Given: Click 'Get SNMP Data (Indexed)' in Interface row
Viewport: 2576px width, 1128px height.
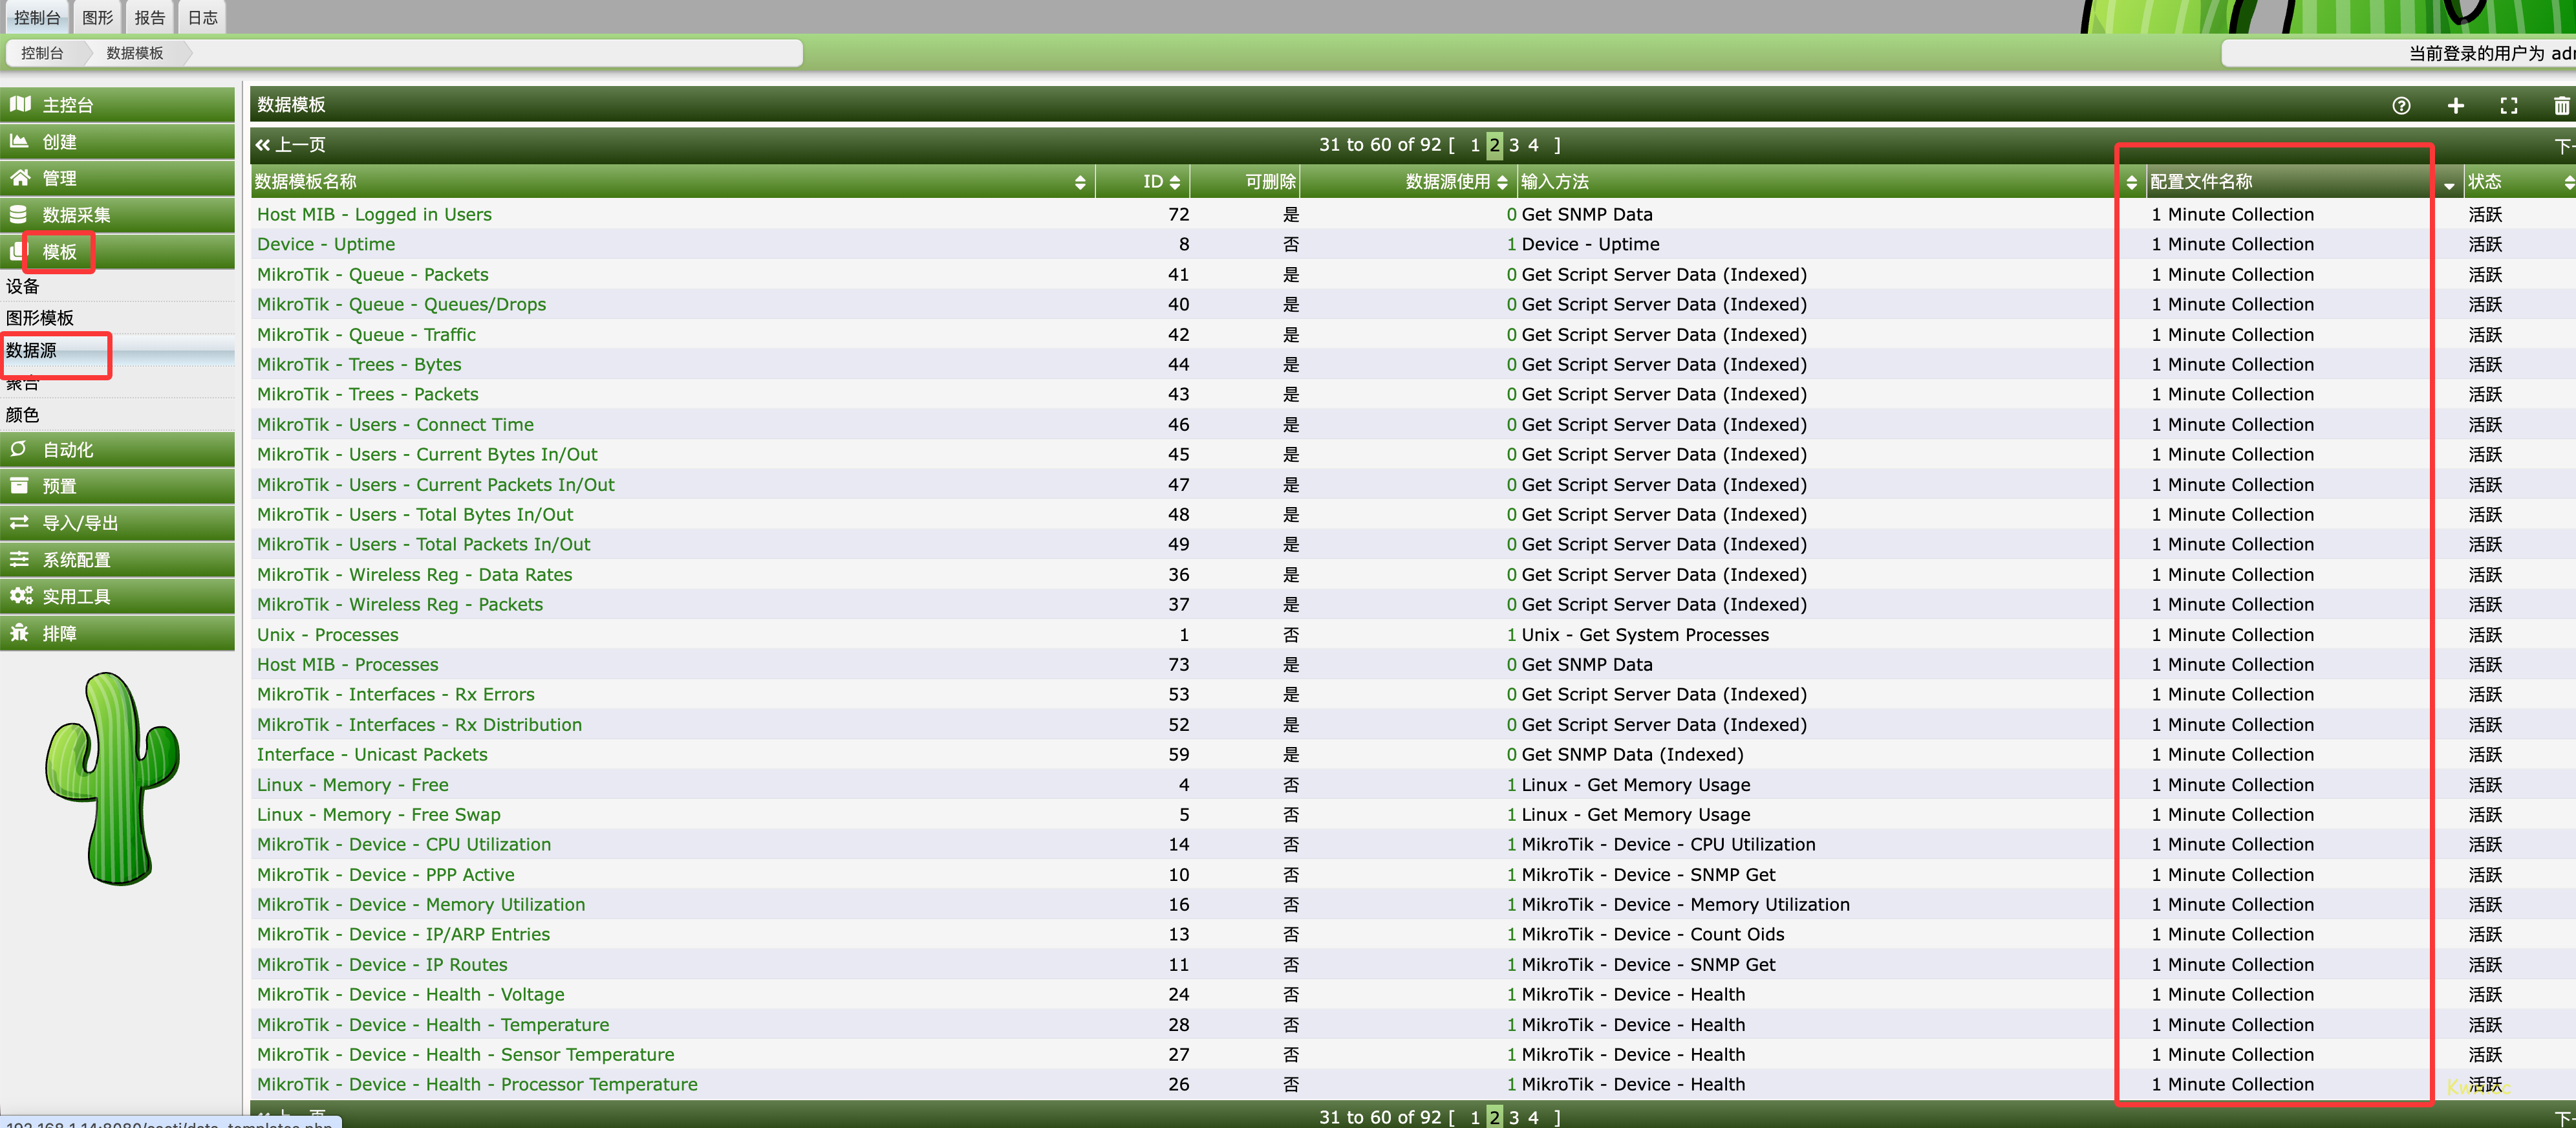Looking at the screenshot, I should pos(1632,754).
